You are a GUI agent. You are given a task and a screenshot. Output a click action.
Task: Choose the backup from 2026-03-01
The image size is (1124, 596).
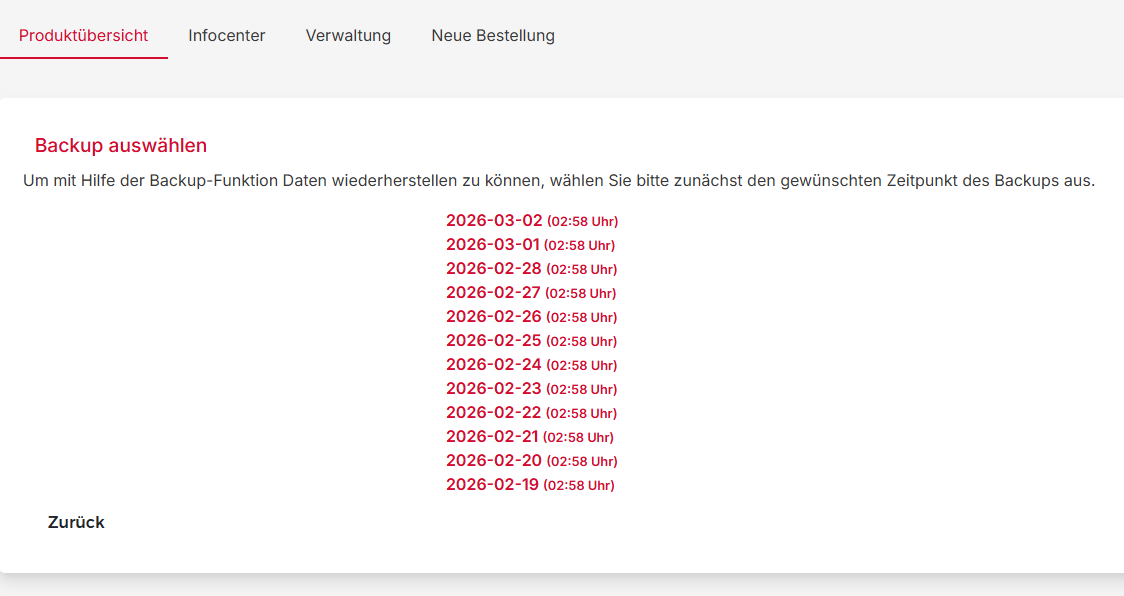[492, 245]
